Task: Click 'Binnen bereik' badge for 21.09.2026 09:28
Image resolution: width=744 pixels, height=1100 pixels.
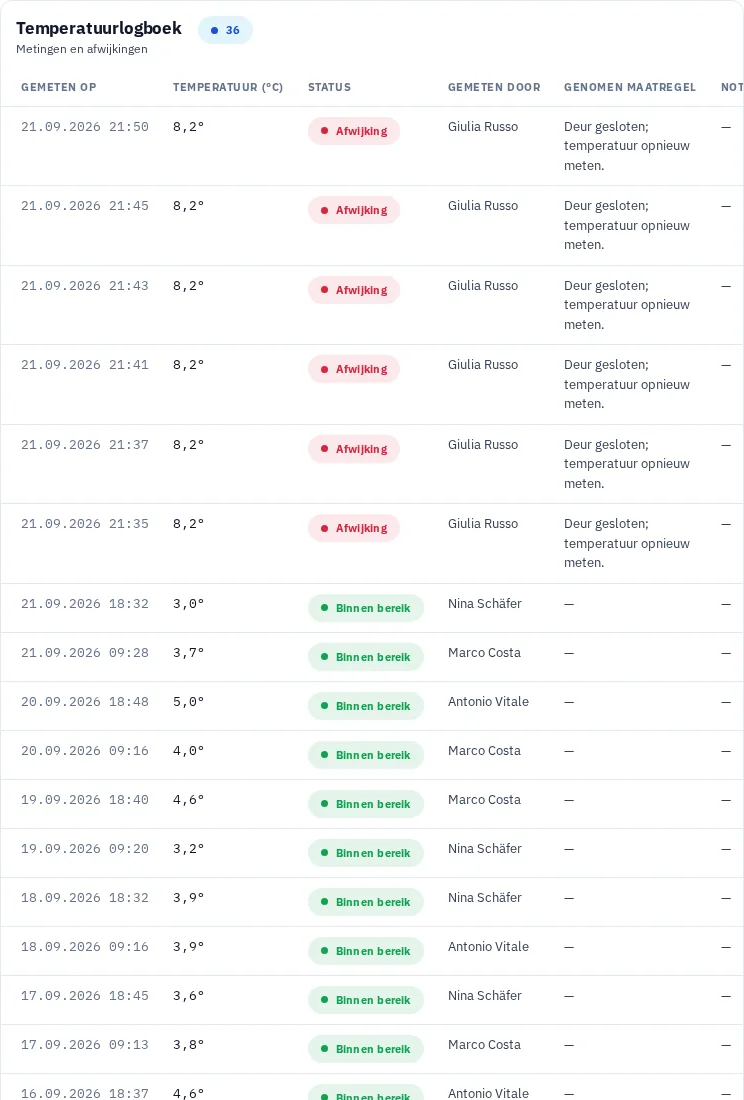Action: point(366,657)
